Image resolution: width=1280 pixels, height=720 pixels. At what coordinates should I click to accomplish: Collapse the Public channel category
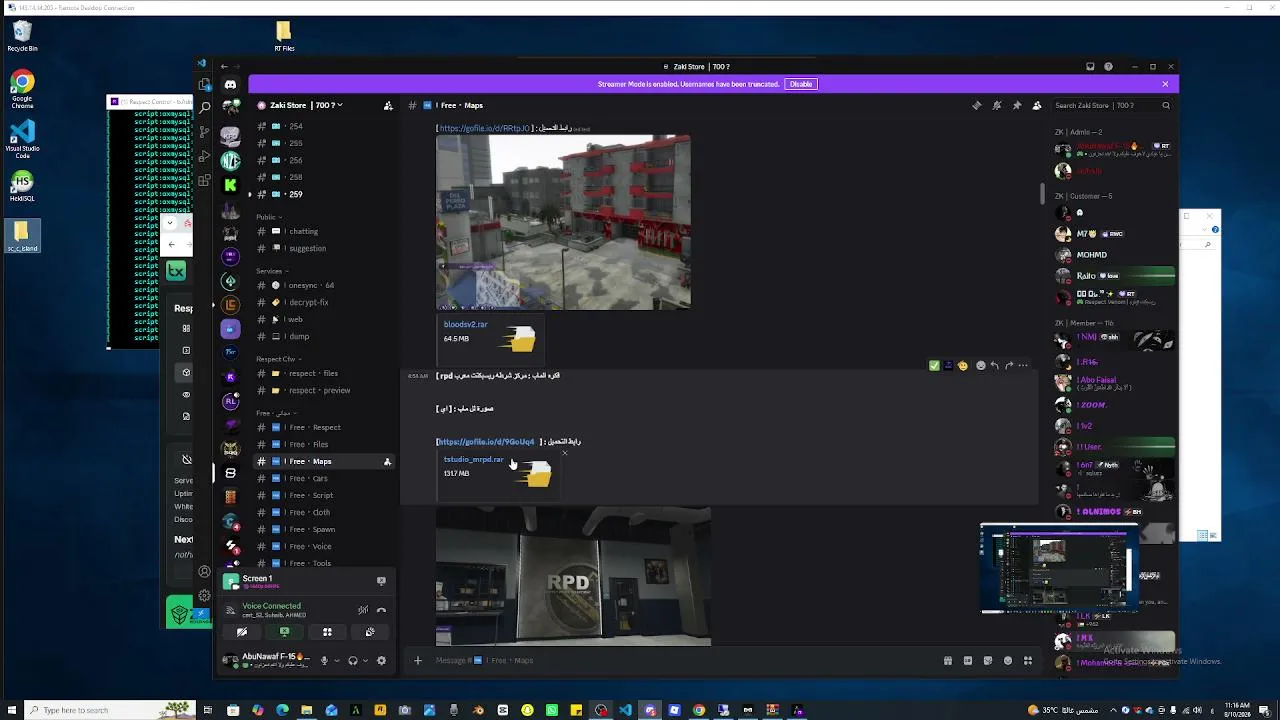click(x=267, y=217)
